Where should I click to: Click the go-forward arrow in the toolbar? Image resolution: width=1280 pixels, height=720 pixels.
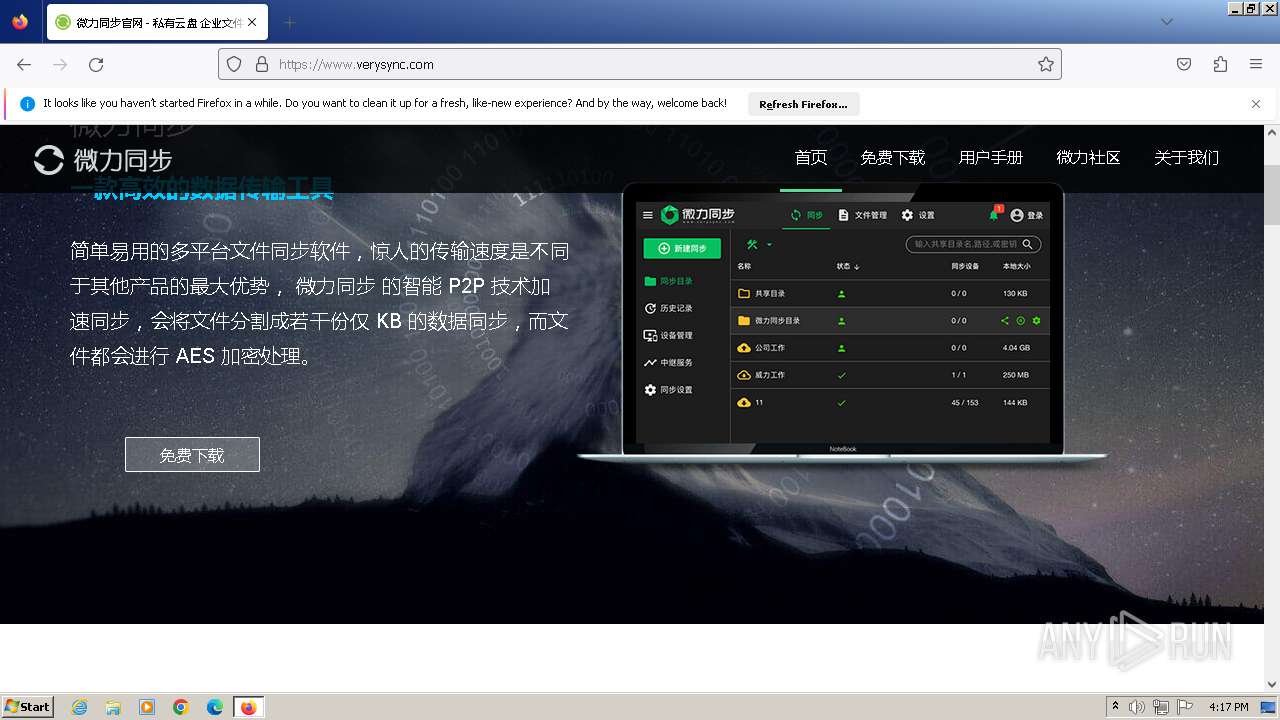coord(60,64)
